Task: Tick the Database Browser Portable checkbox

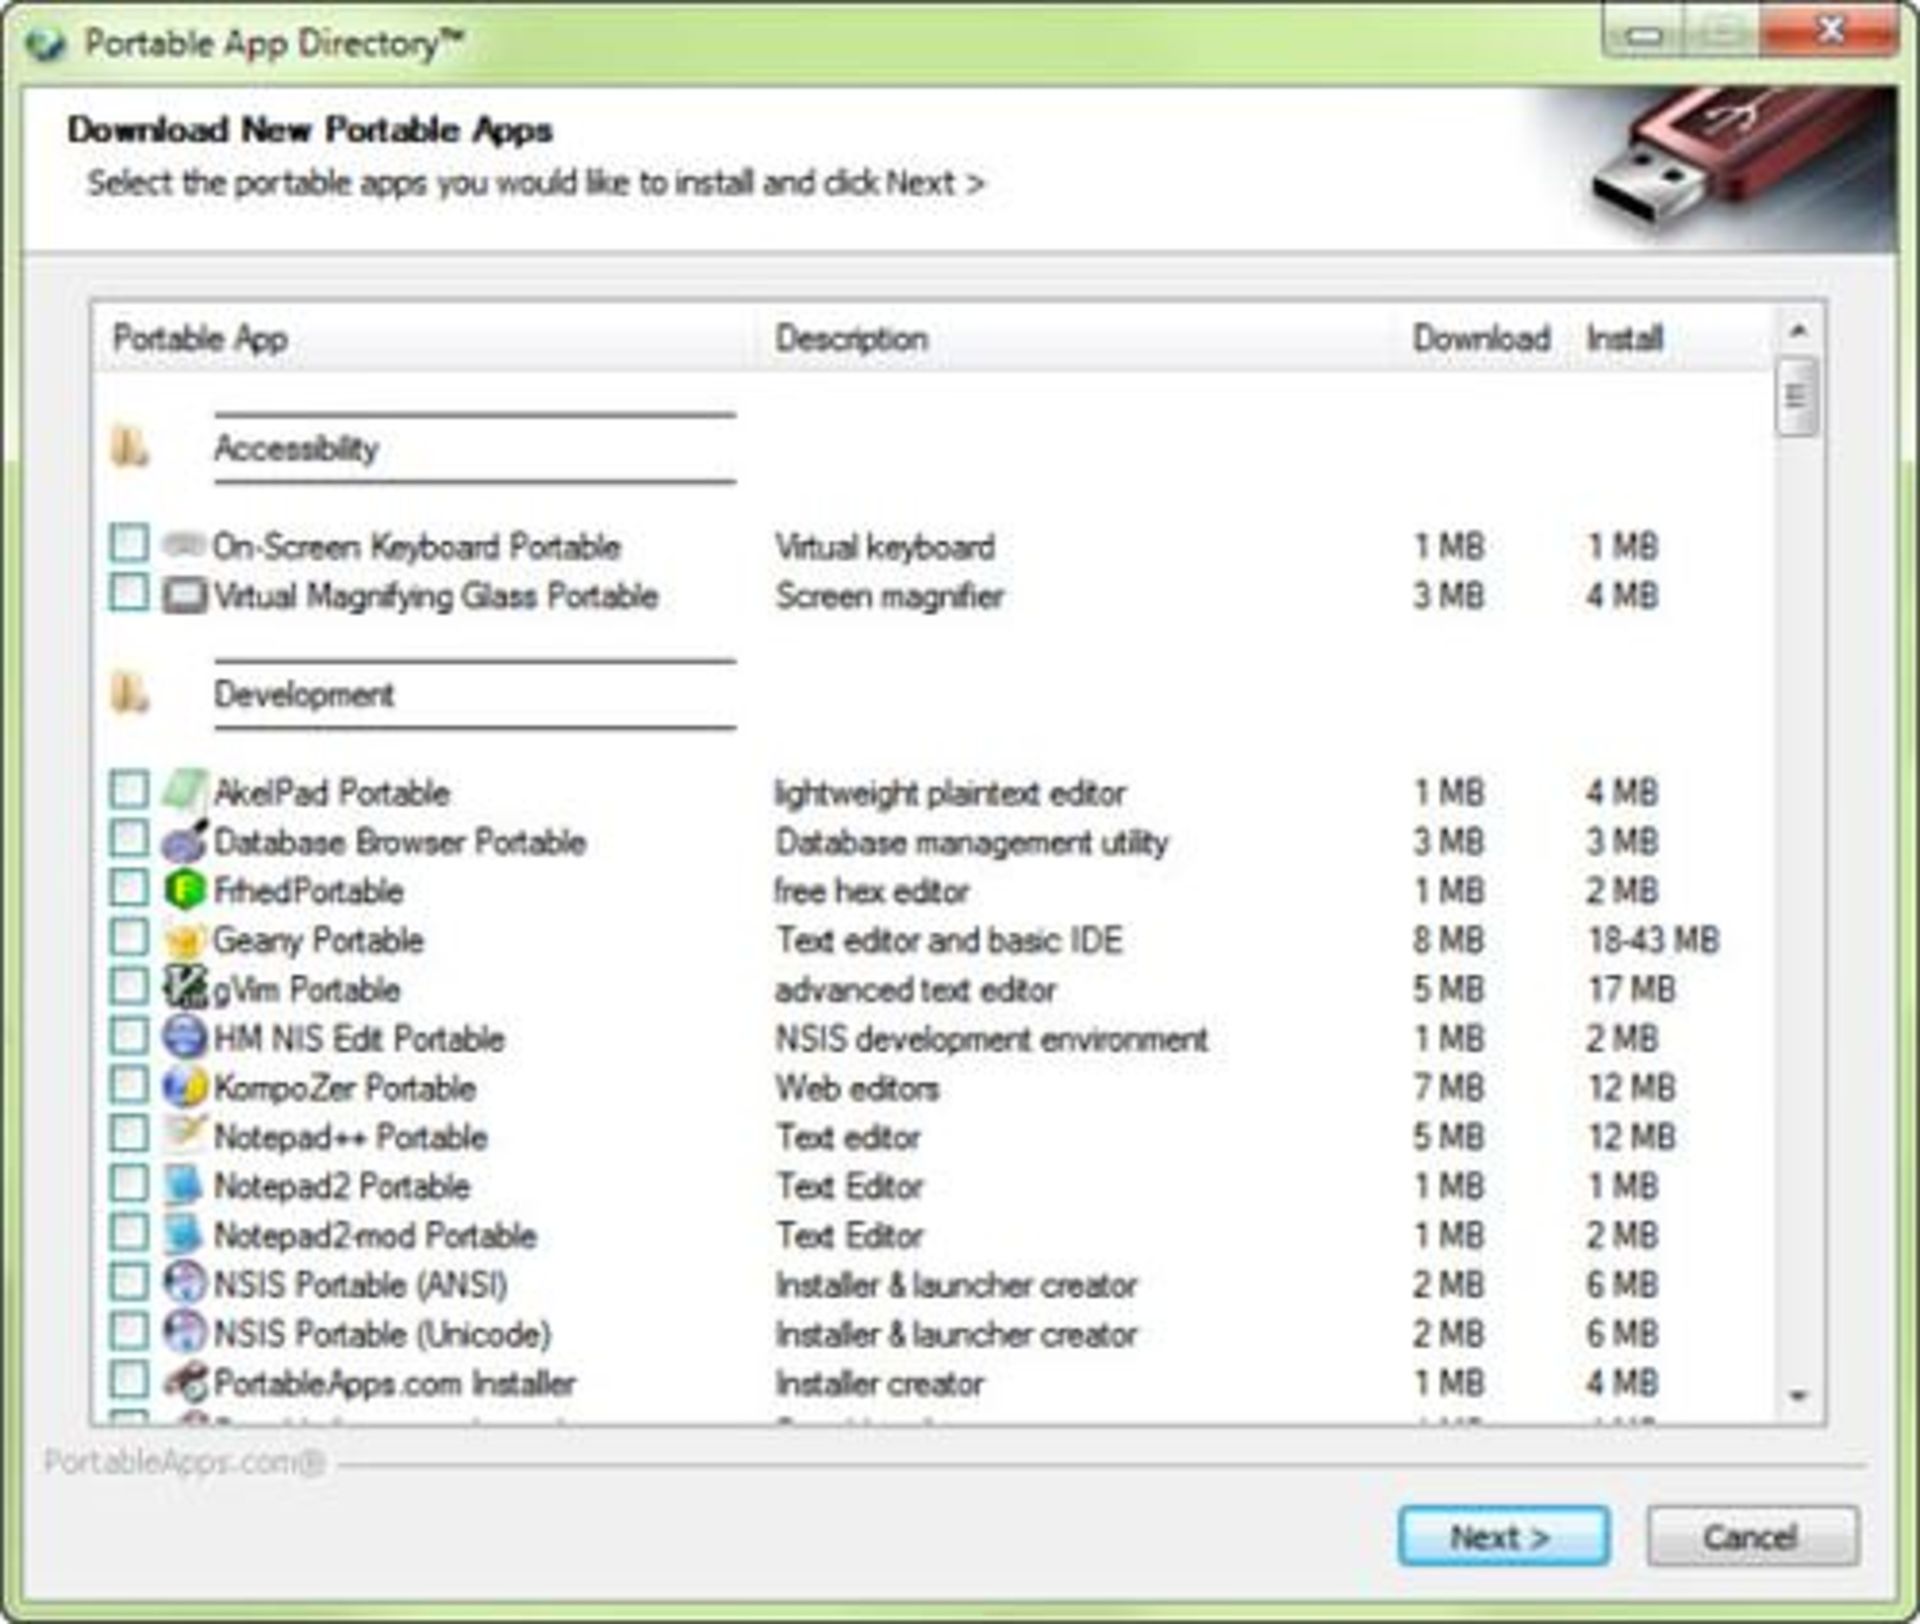Action: coord(129,838)
